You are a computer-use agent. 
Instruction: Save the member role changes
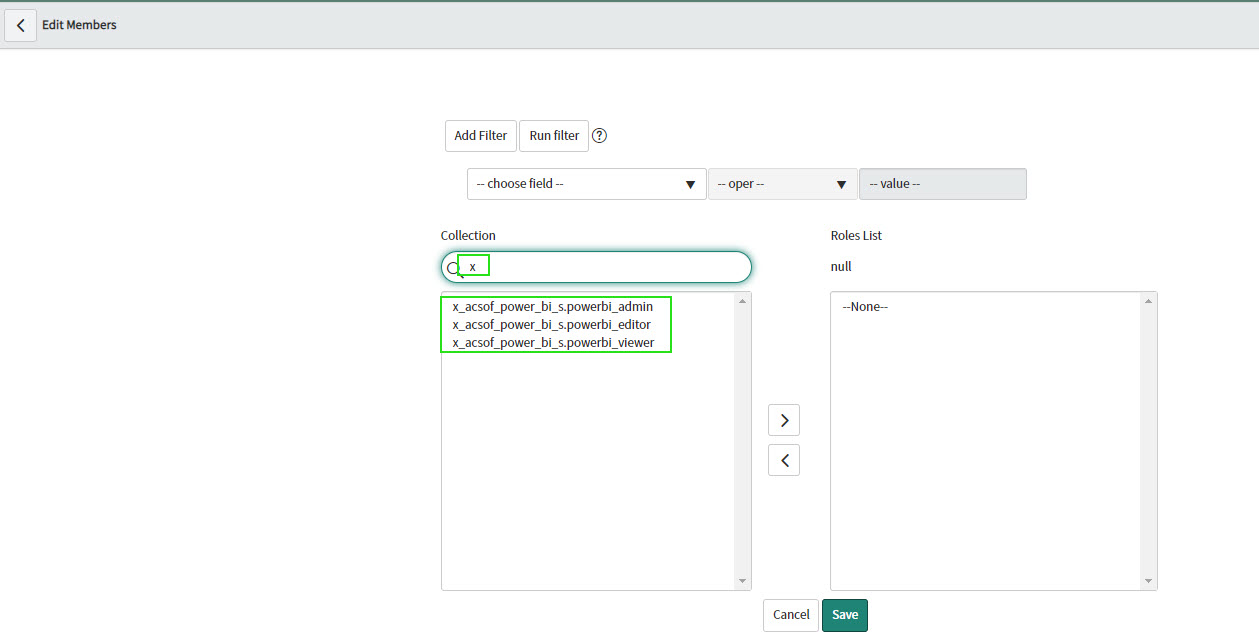point(844,615)
